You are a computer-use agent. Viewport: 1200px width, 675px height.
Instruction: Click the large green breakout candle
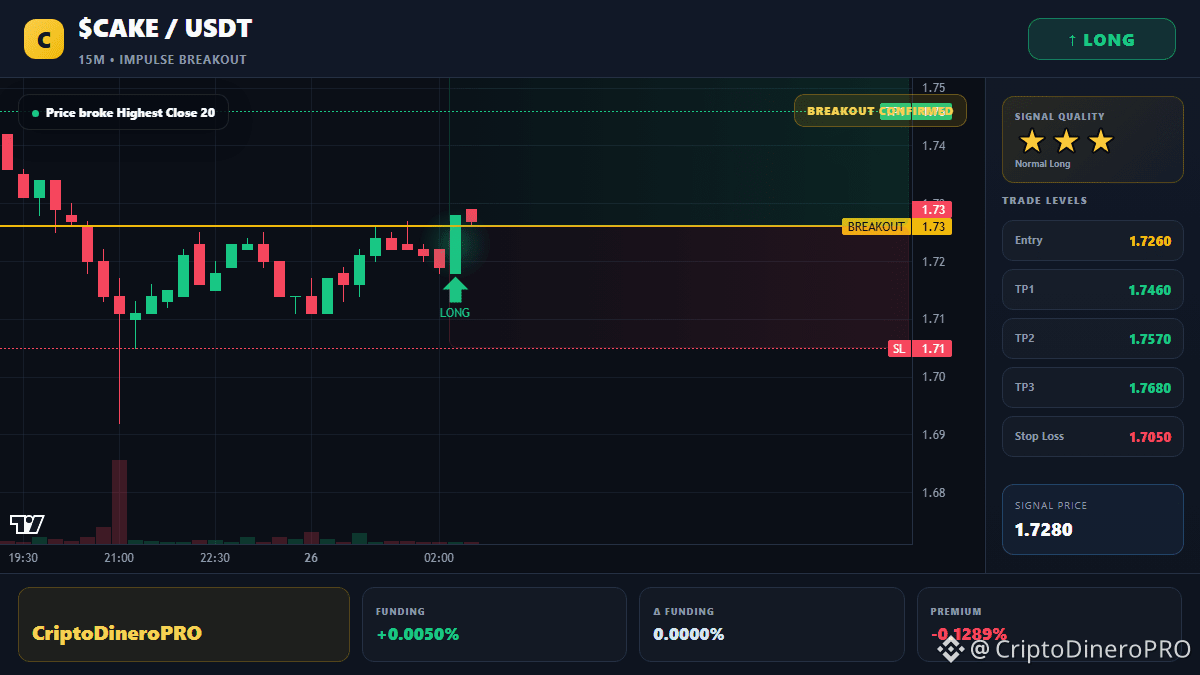[455, 244]
